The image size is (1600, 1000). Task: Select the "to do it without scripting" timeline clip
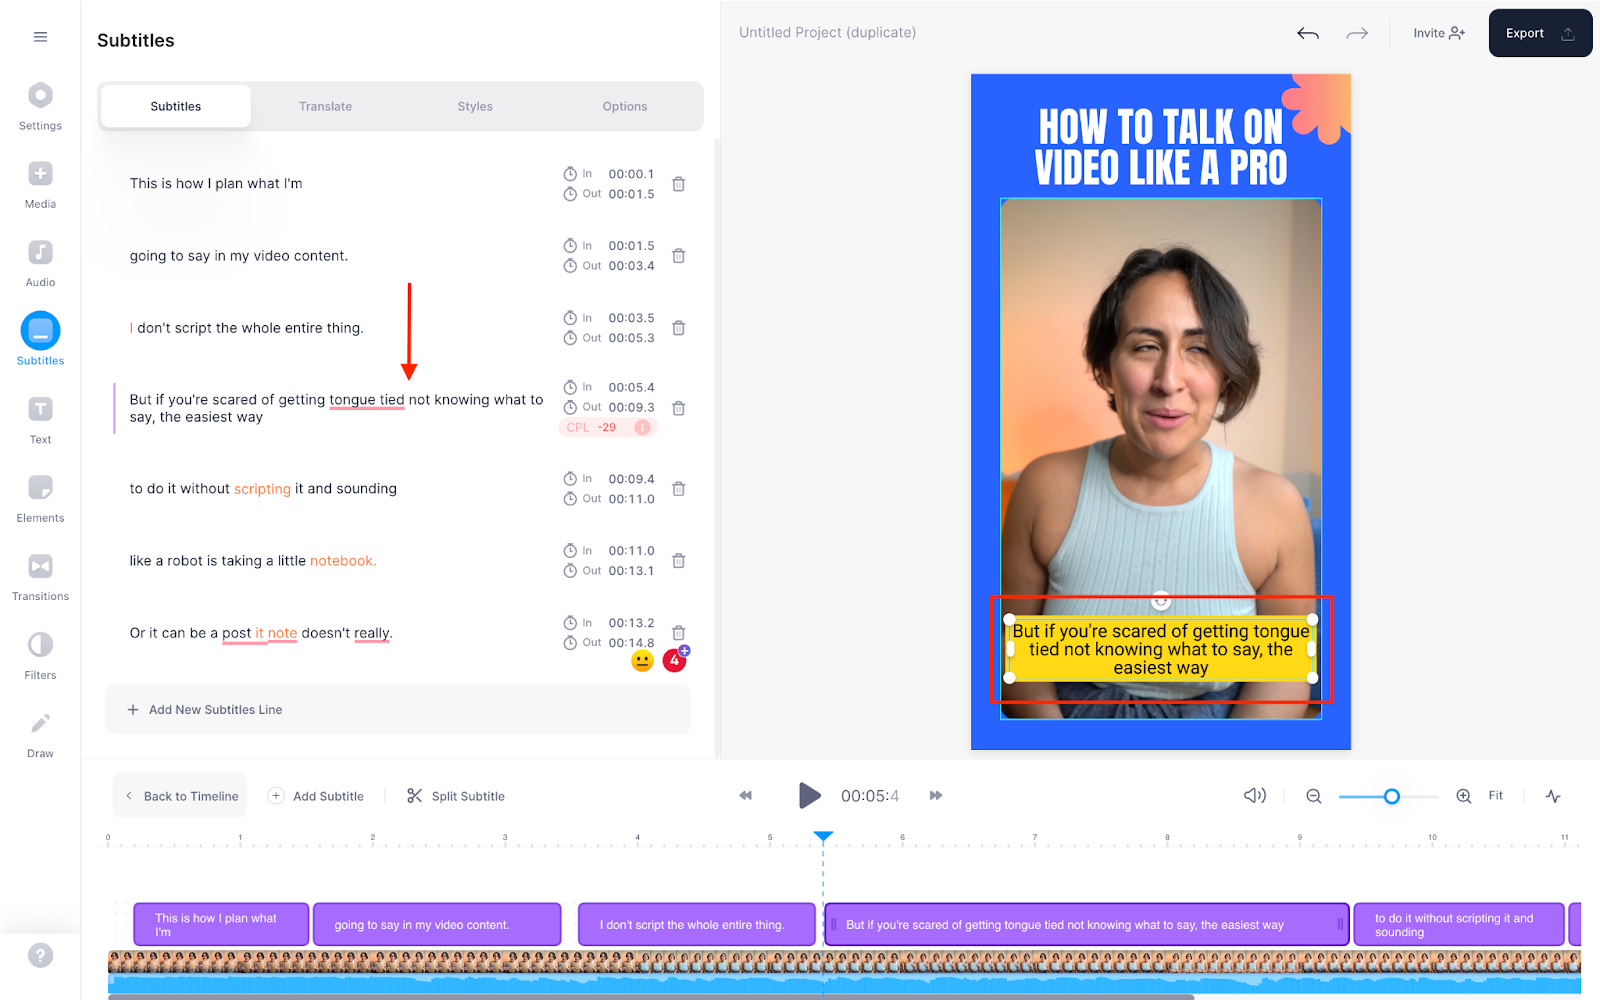tap(1459, 925)
